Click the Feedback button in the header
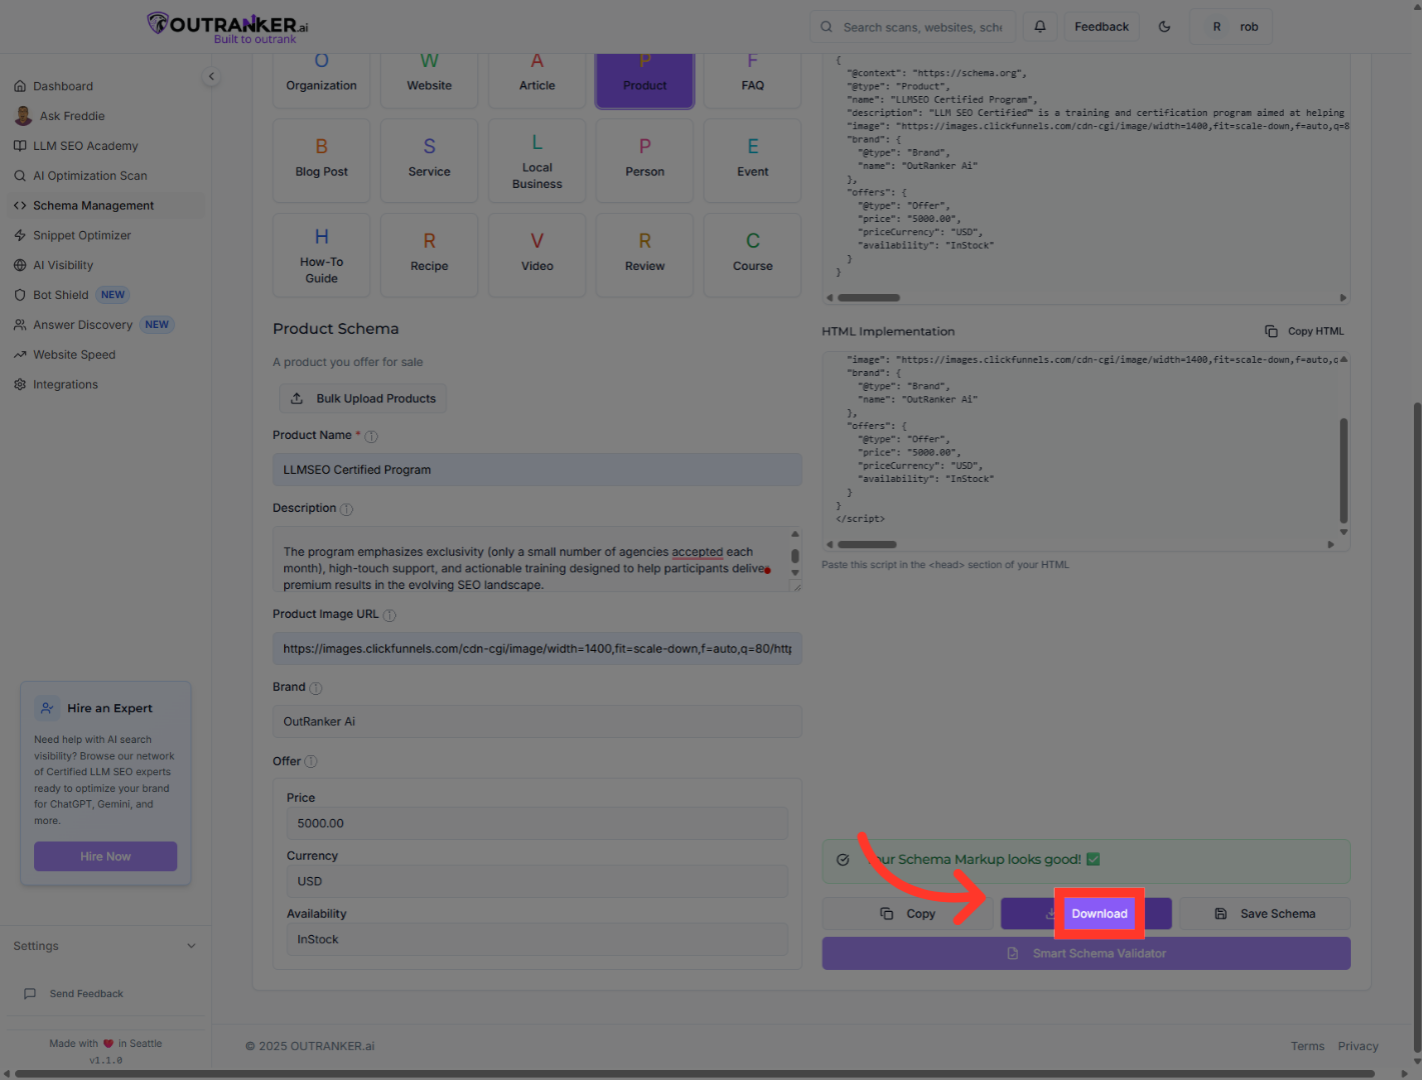 coord(1102,27)
